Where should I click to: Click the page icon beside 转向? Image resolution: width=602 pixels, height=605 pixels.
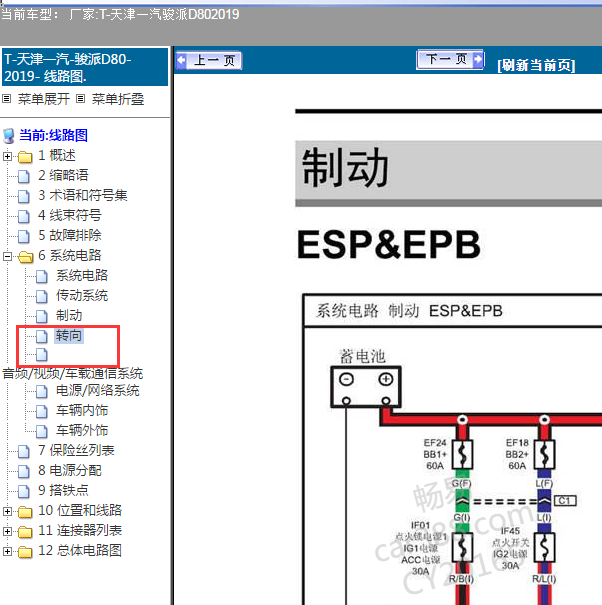(42, 336)
